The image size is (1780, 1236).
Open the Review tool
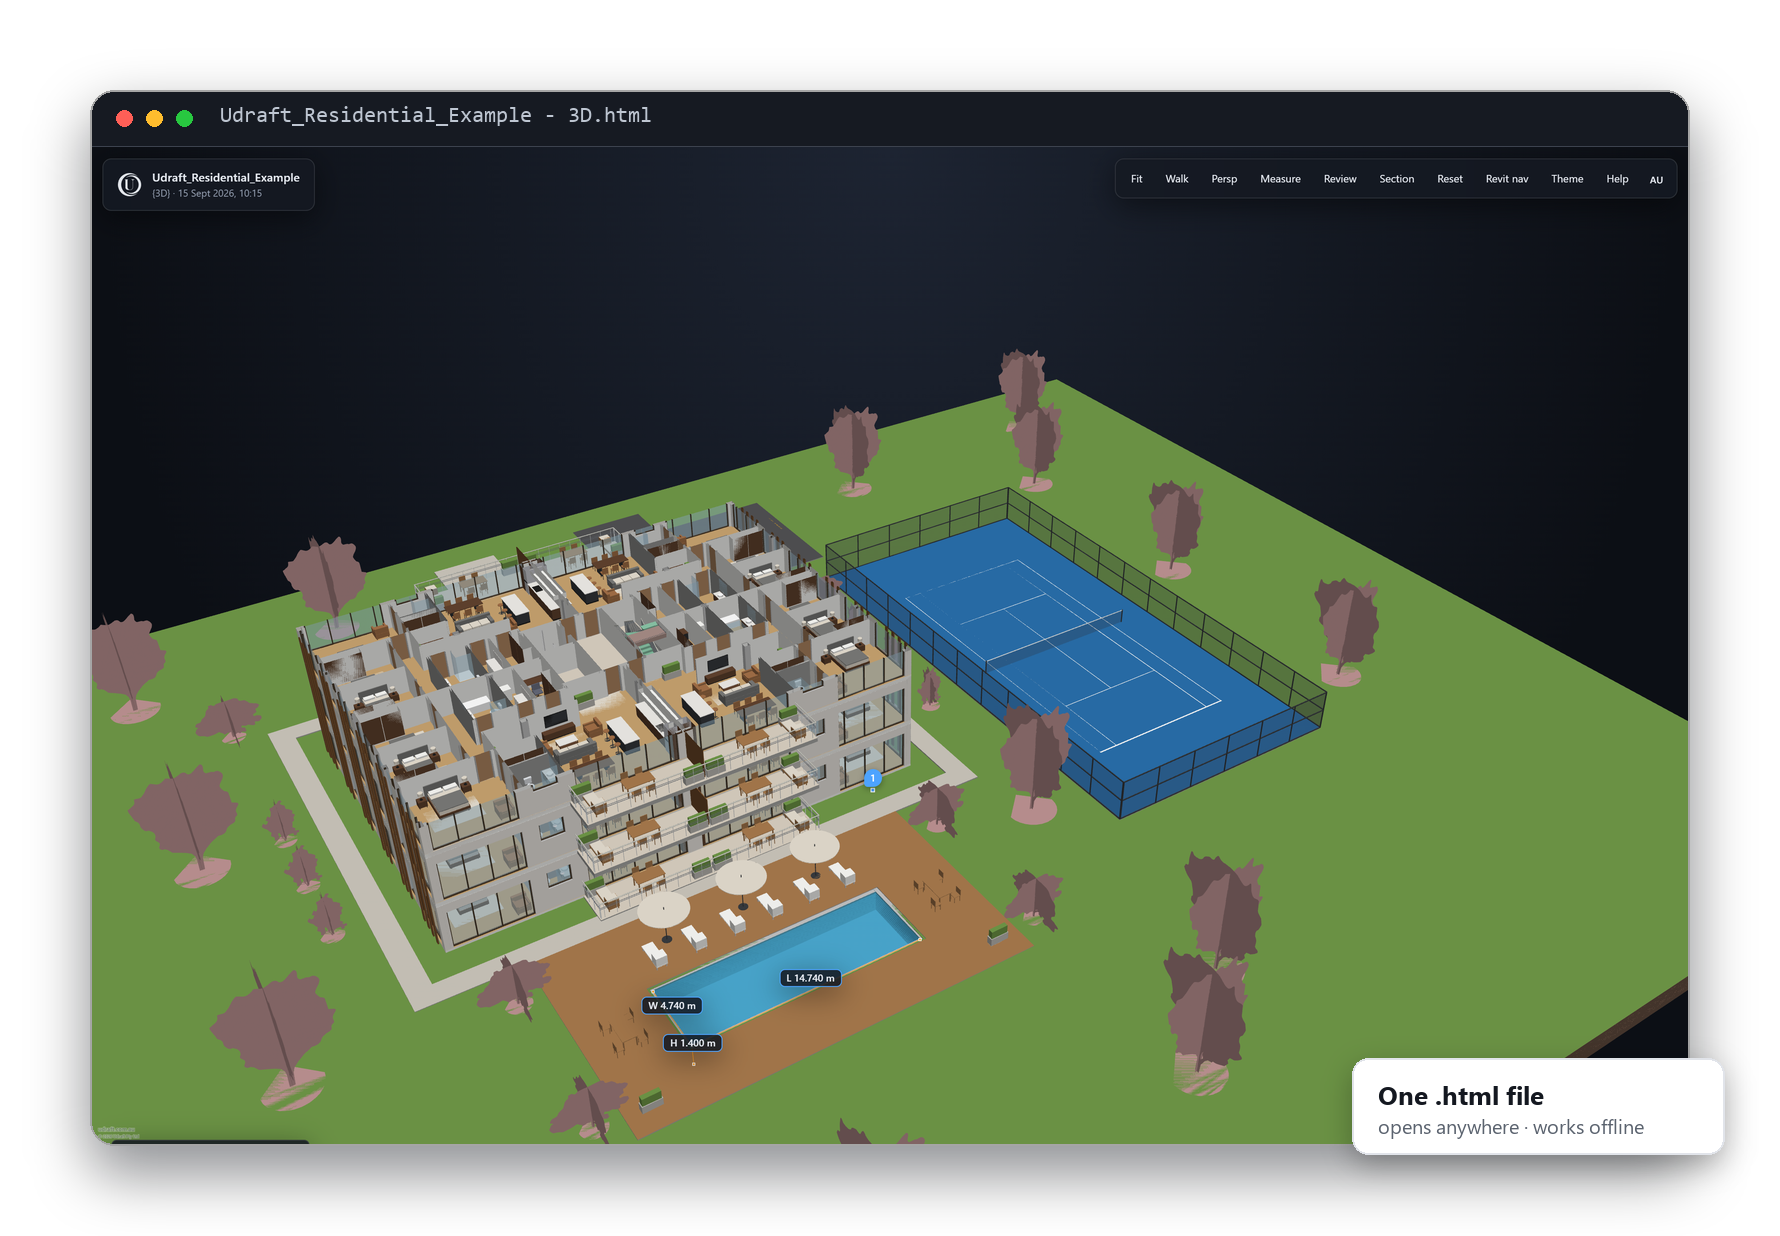(x=1340, y=179)
